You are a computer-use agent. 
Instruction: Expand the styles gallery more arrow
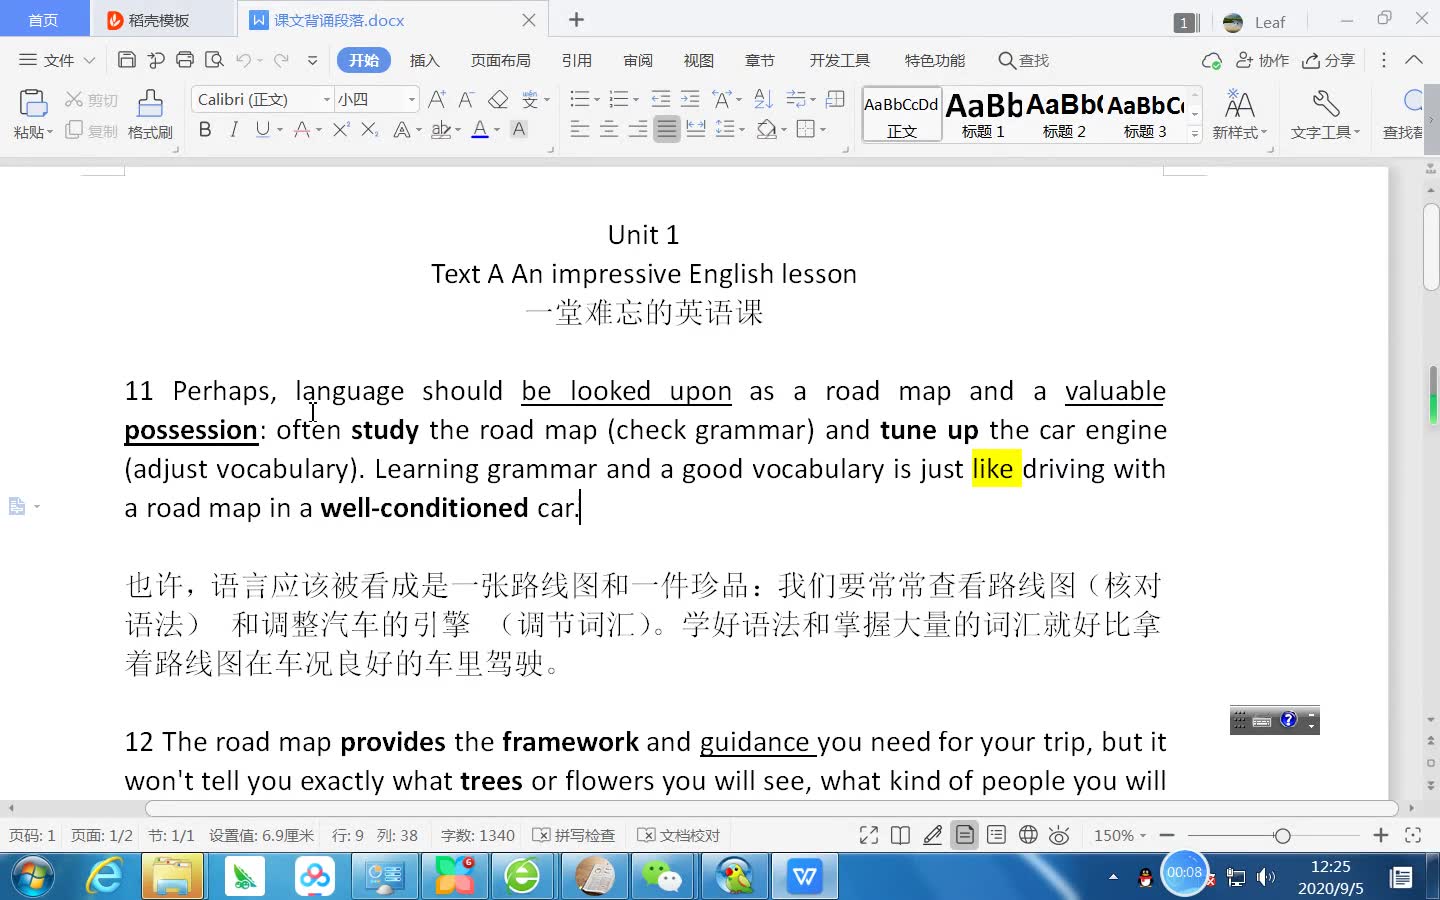pos(1194,133)
